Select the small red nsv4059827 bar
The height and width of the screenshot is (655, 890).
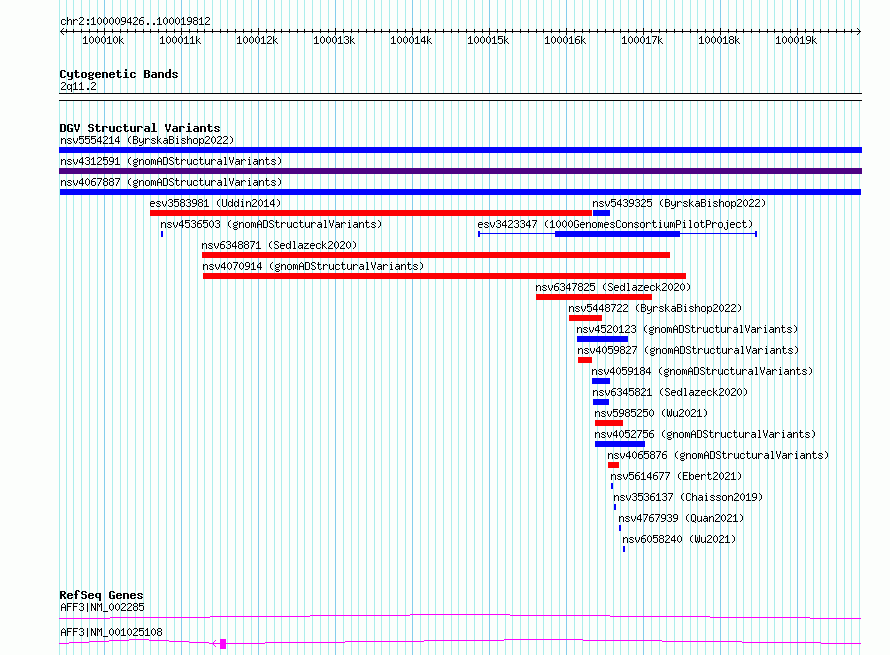point(585,360)
